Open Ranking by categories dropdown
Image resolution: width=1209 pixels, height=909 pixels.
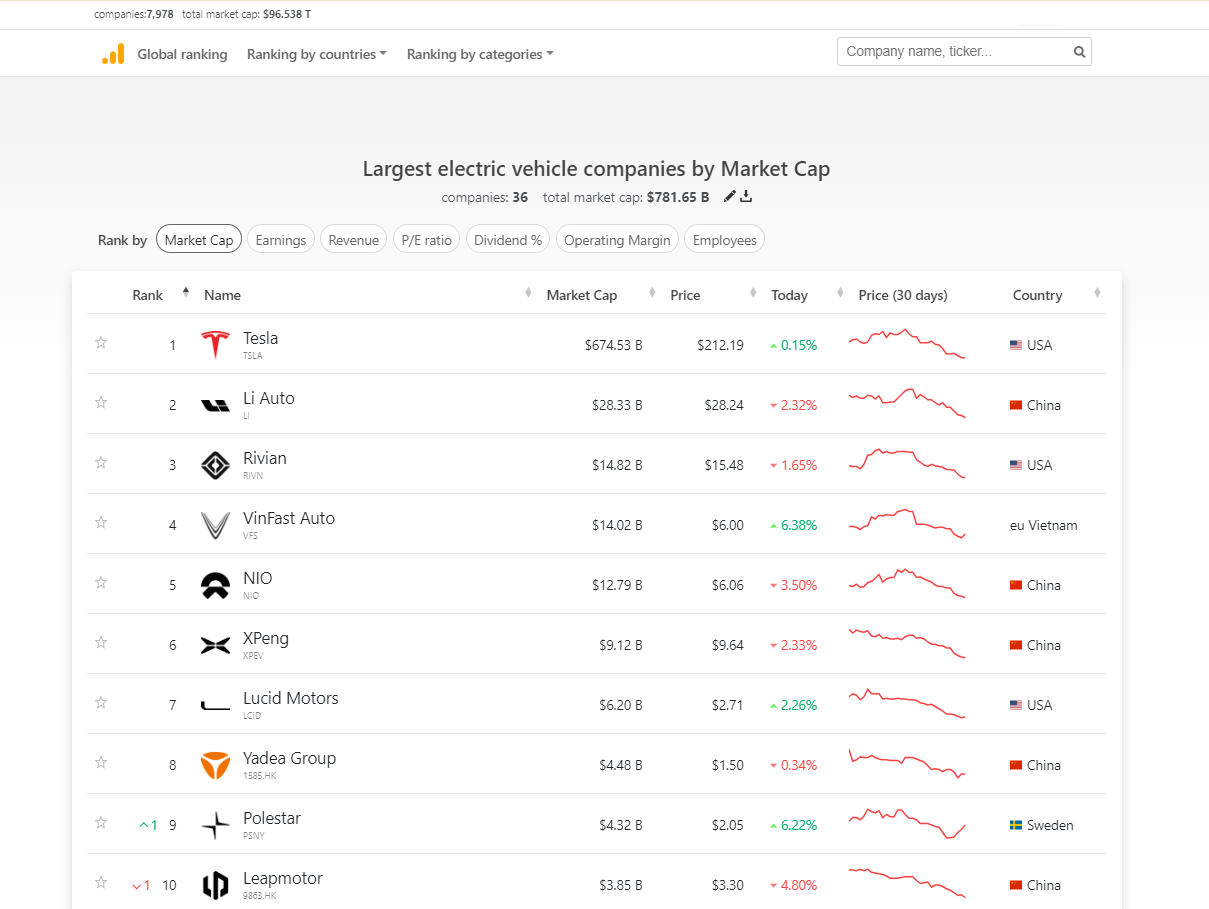(480, 54)
